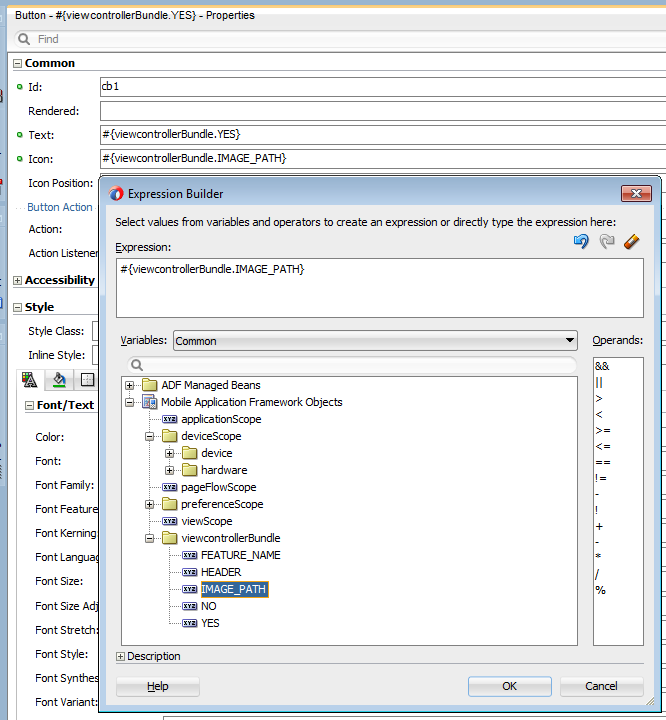The width and height of the screenshot is (666, 720).
Task: Expand the ADF Managed Beans node
Action: pos(130,385)
